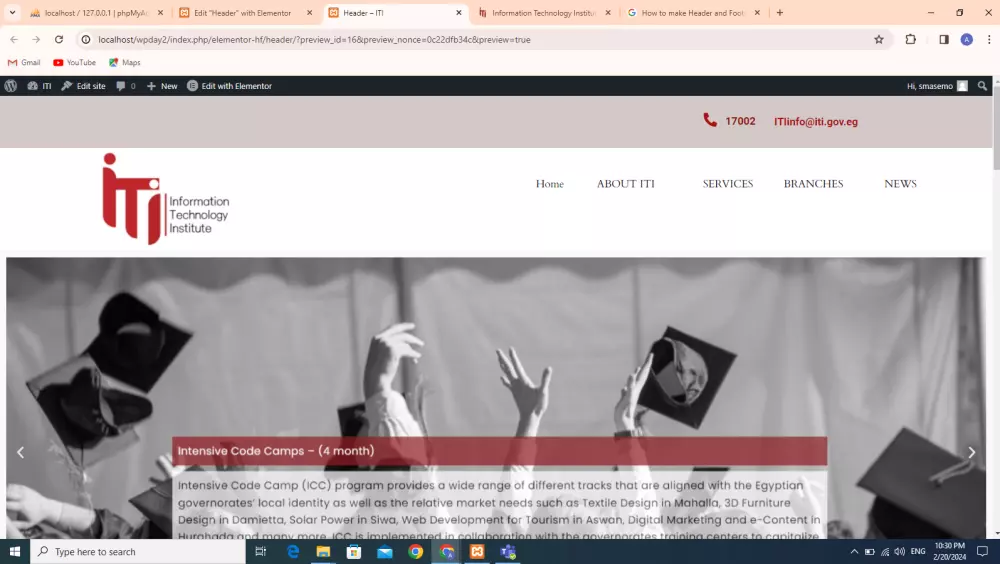Click the site info icon in address bar
This screenshot has width=1000, height=564.
pyautogui.click(x=86, y=40)
